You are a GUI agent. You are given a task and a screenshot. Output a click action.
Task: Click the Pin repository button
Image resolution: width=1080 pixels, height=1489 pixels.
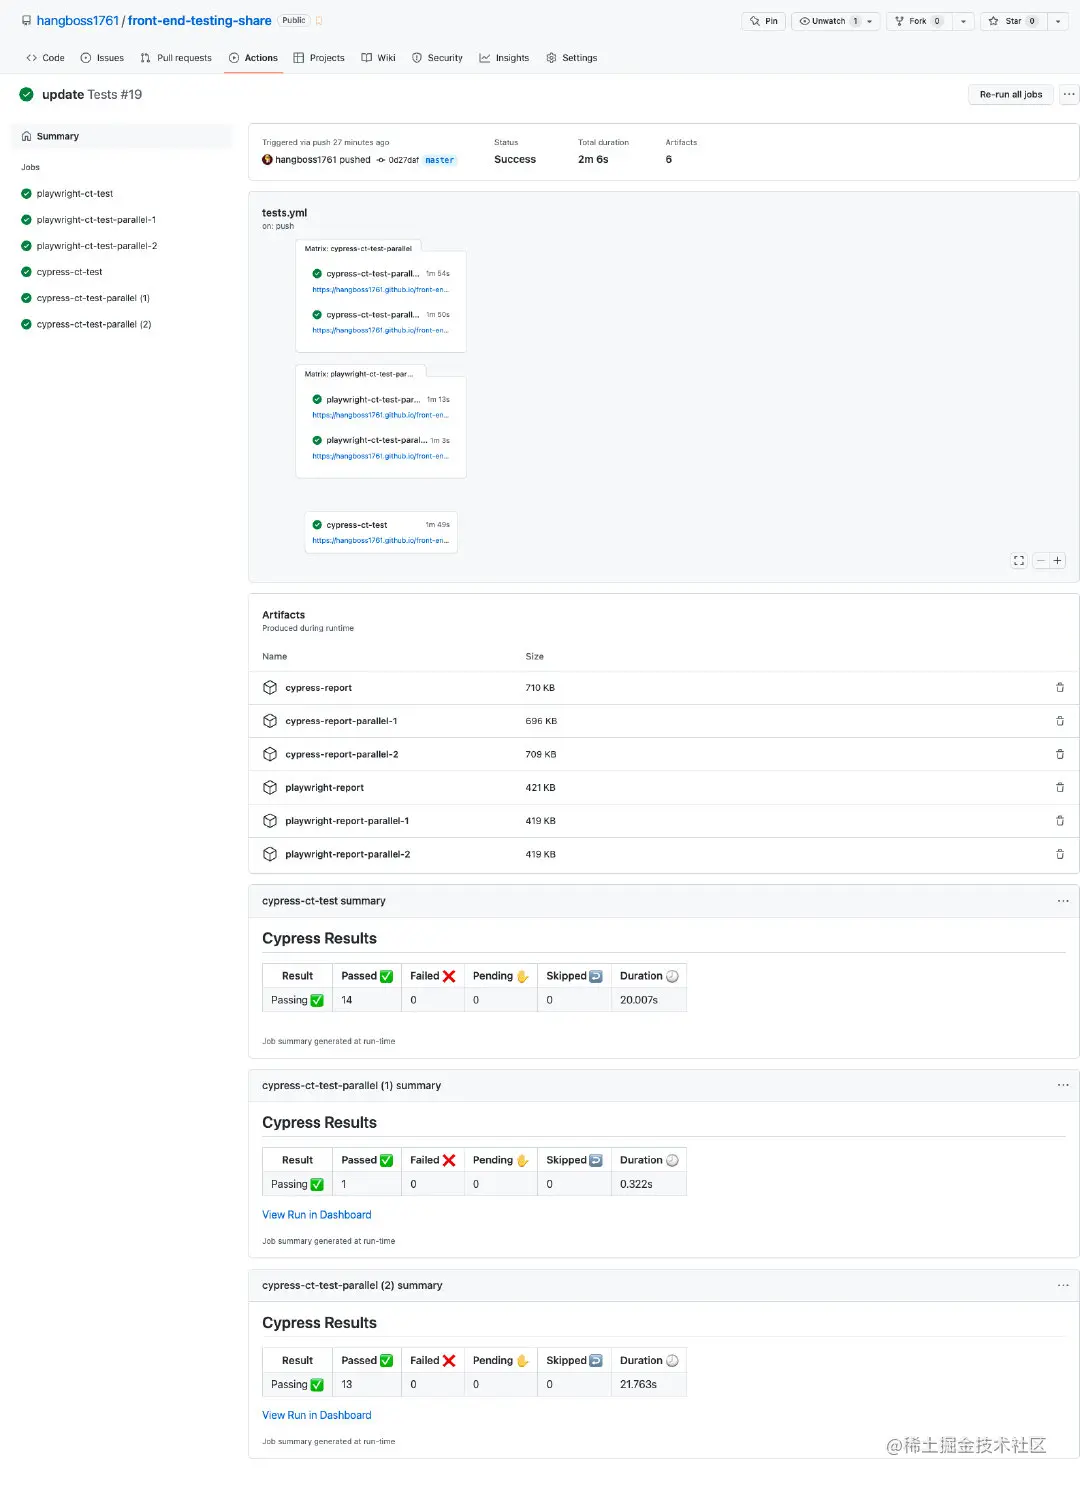click(764, 21)
